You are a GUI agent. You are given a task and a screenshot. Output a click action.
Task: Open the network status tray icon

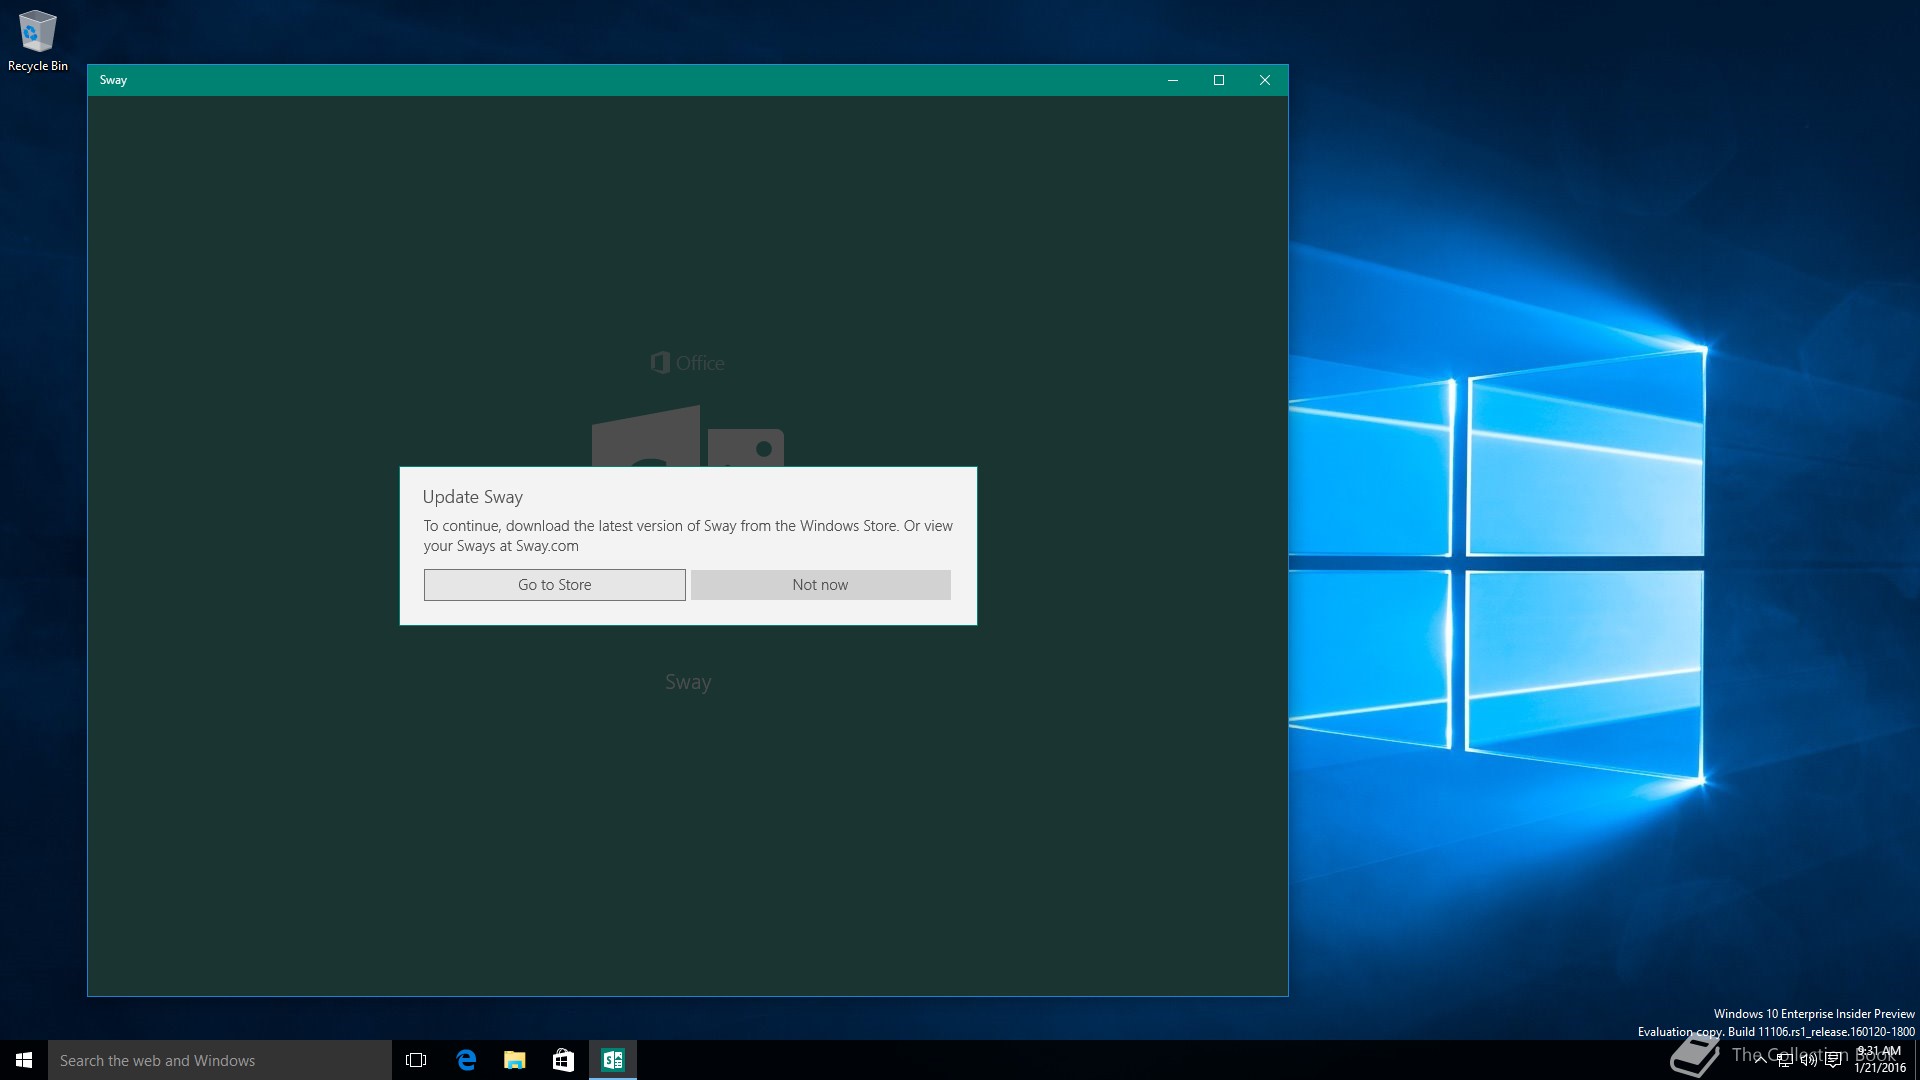(x=1785, y=1060)
